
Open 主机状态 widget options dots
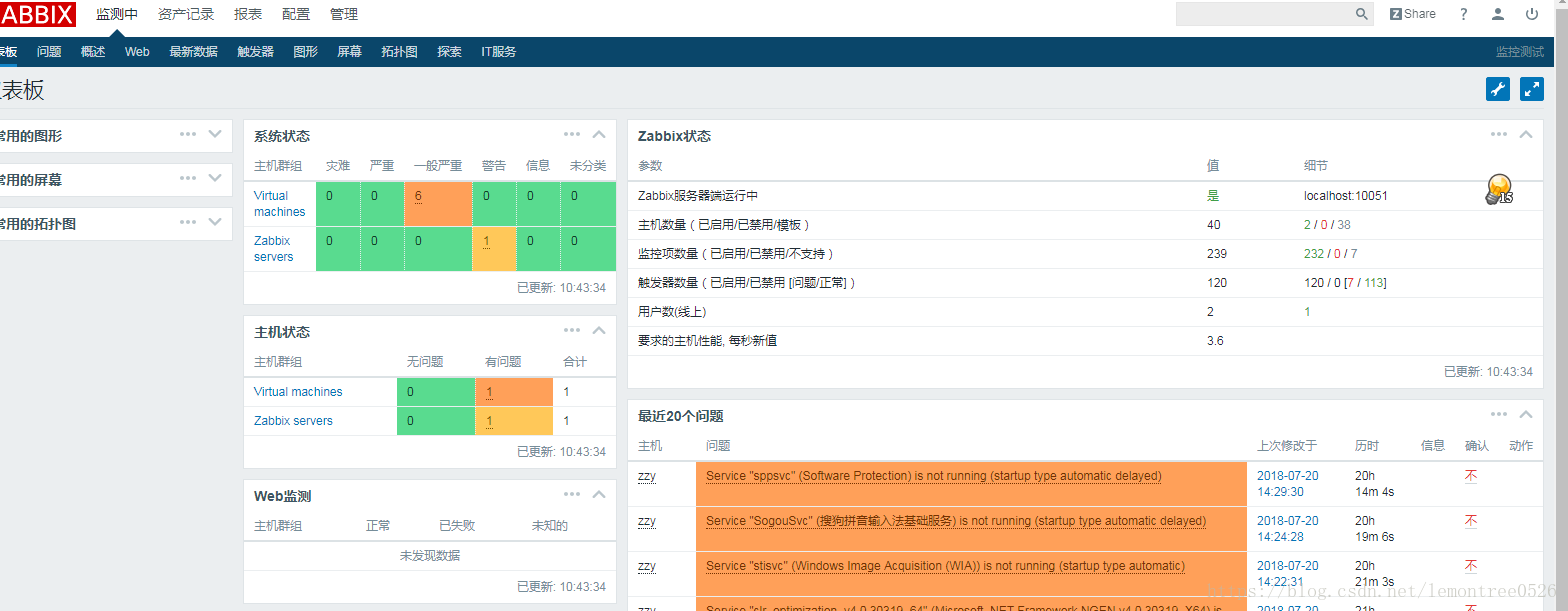point(572,330)
